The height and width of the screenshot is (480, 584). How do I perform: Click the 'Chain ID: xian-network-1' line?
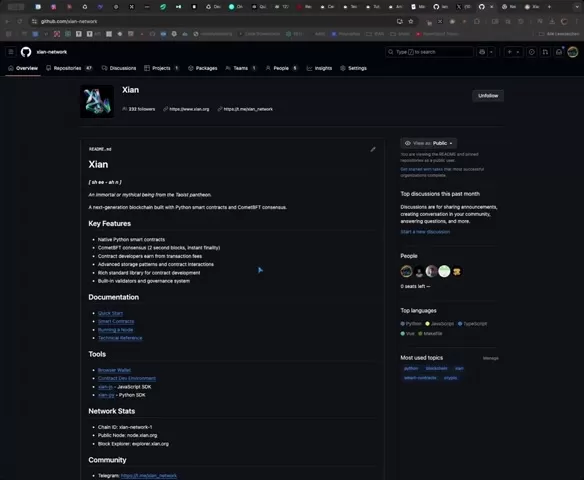point(125,427)
